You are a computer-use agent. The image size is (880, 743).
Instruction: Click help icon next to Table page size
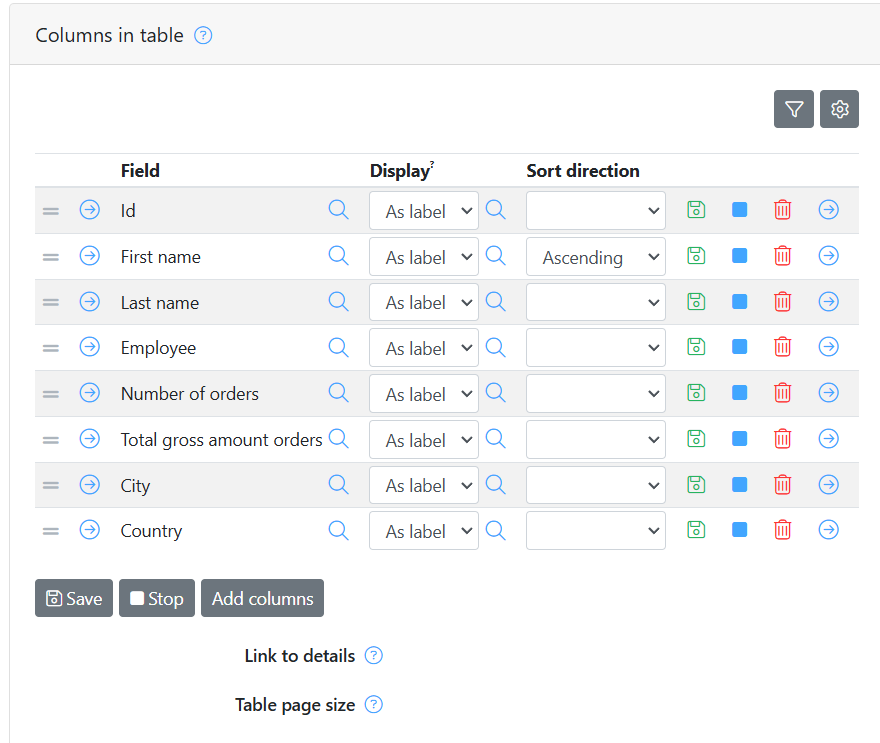pos(374,704)
